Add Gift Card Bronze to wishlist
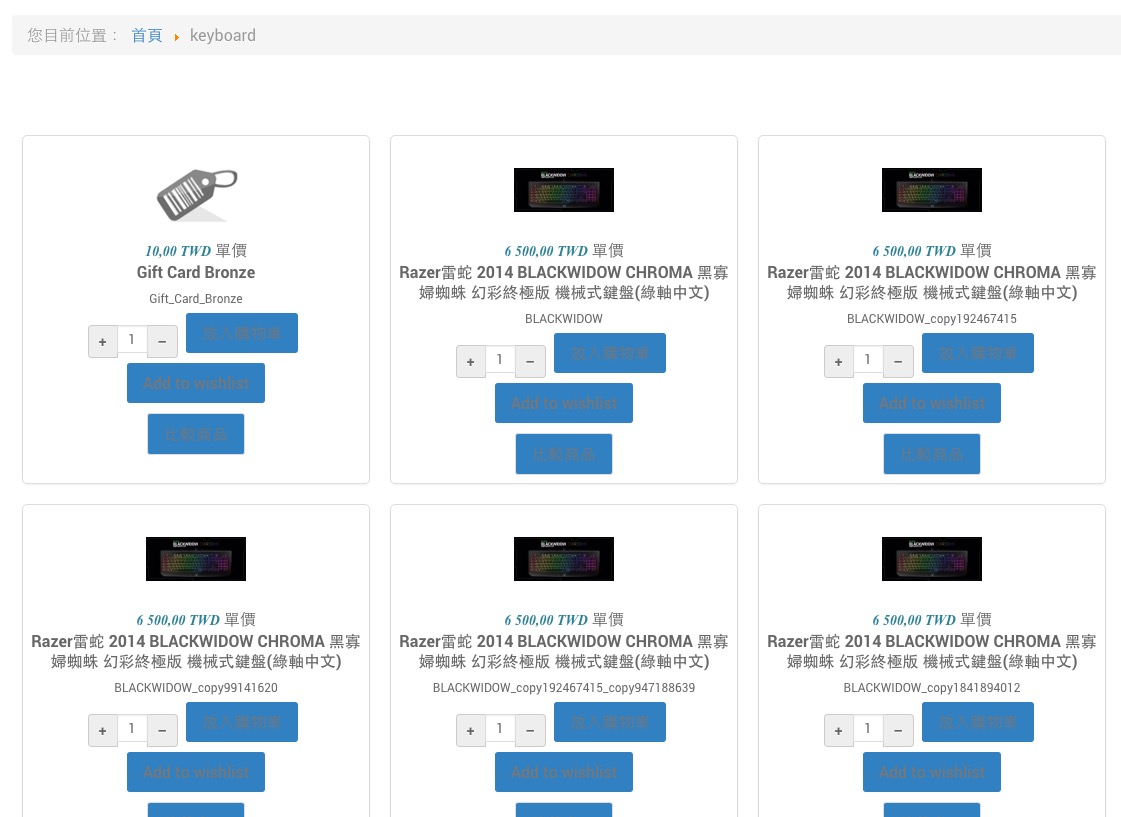The image size is (1121, 817). (196, 383)
